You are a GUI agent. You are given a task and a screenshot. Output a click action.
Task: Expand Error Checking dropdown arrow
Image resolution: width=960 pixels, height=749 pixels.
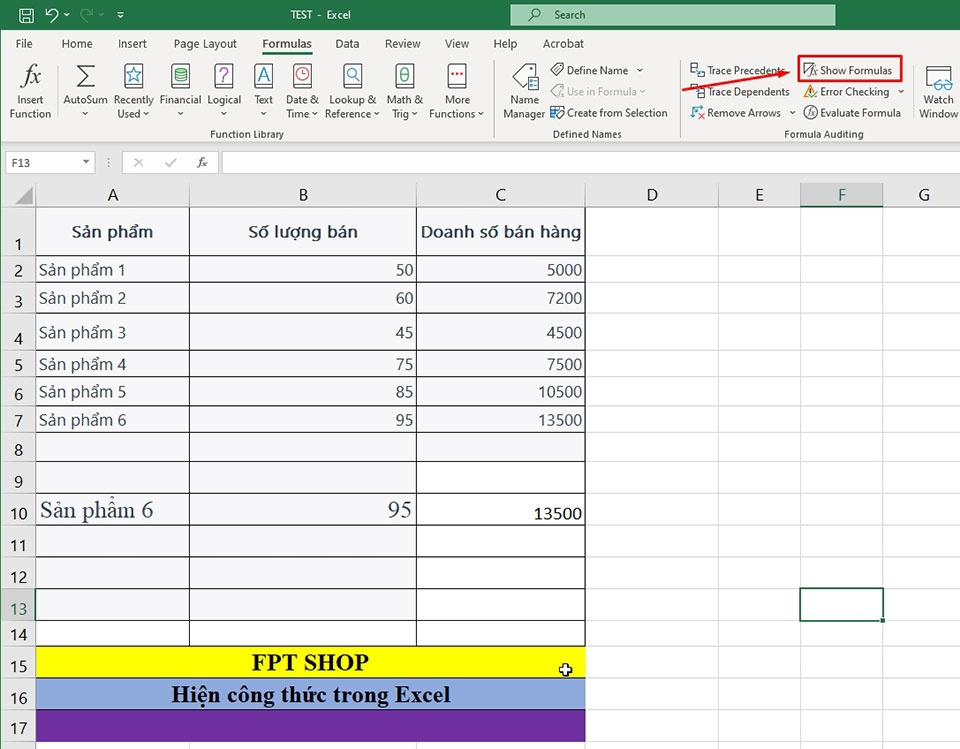click(x=901, y=91)
